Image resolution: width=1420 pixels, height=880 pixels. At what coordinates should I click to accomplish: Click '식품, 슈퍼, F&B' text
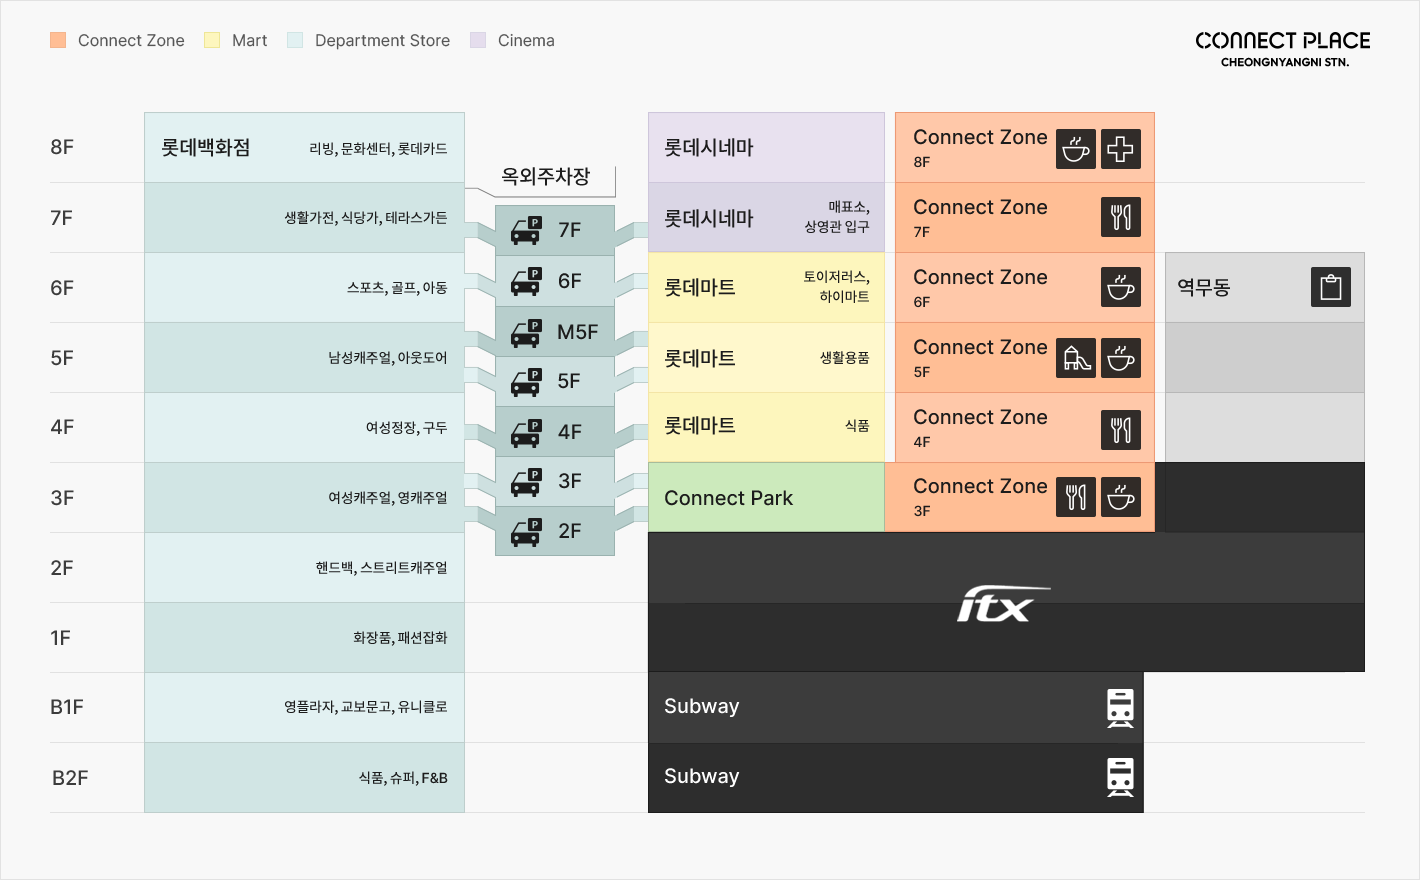pos(403,778)
